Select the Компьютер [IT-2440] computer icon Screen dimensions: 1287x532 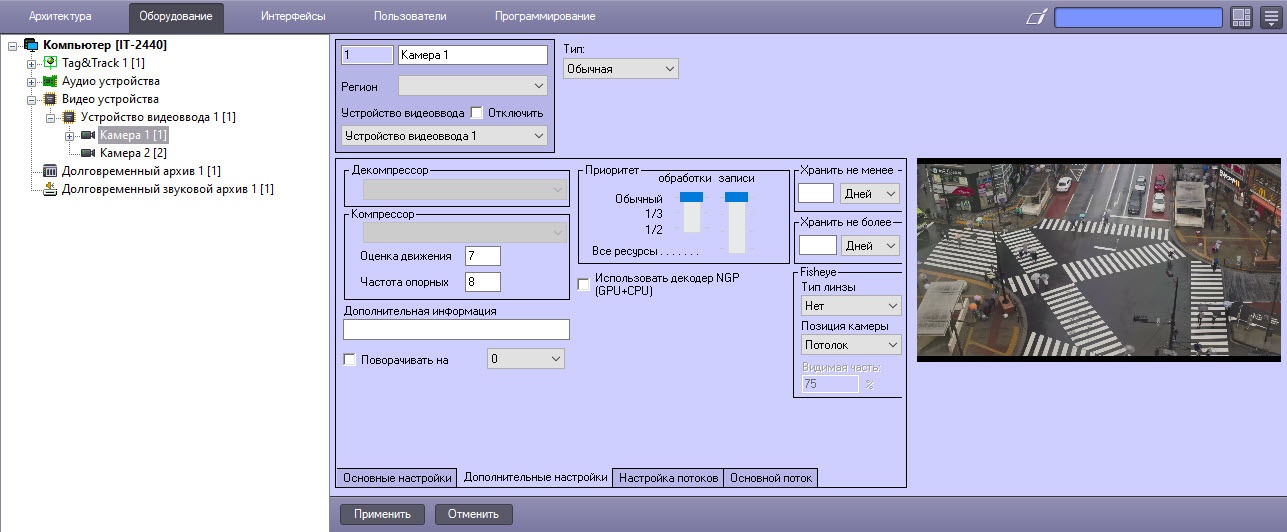point(31,45)
